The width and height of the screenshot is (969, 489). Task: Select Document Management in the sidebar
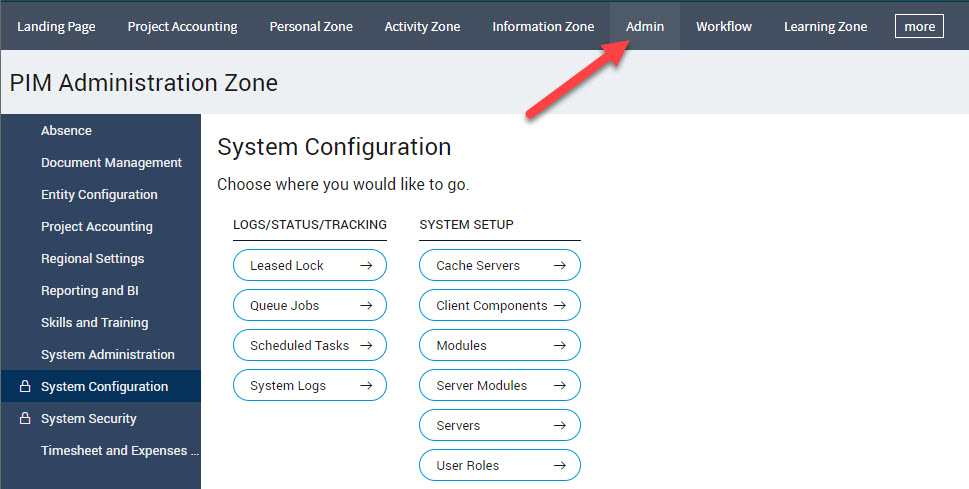pyautogui.click(x=111, y=162)
